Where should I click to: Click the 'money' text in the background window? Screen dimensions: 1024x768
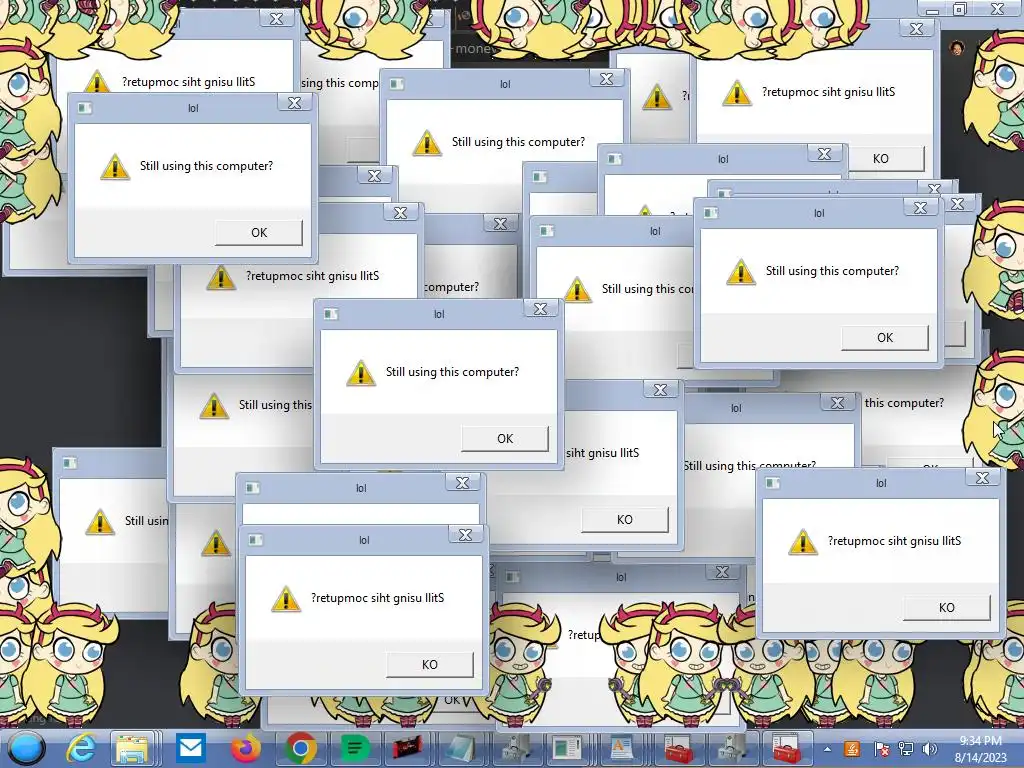[476, 48]
